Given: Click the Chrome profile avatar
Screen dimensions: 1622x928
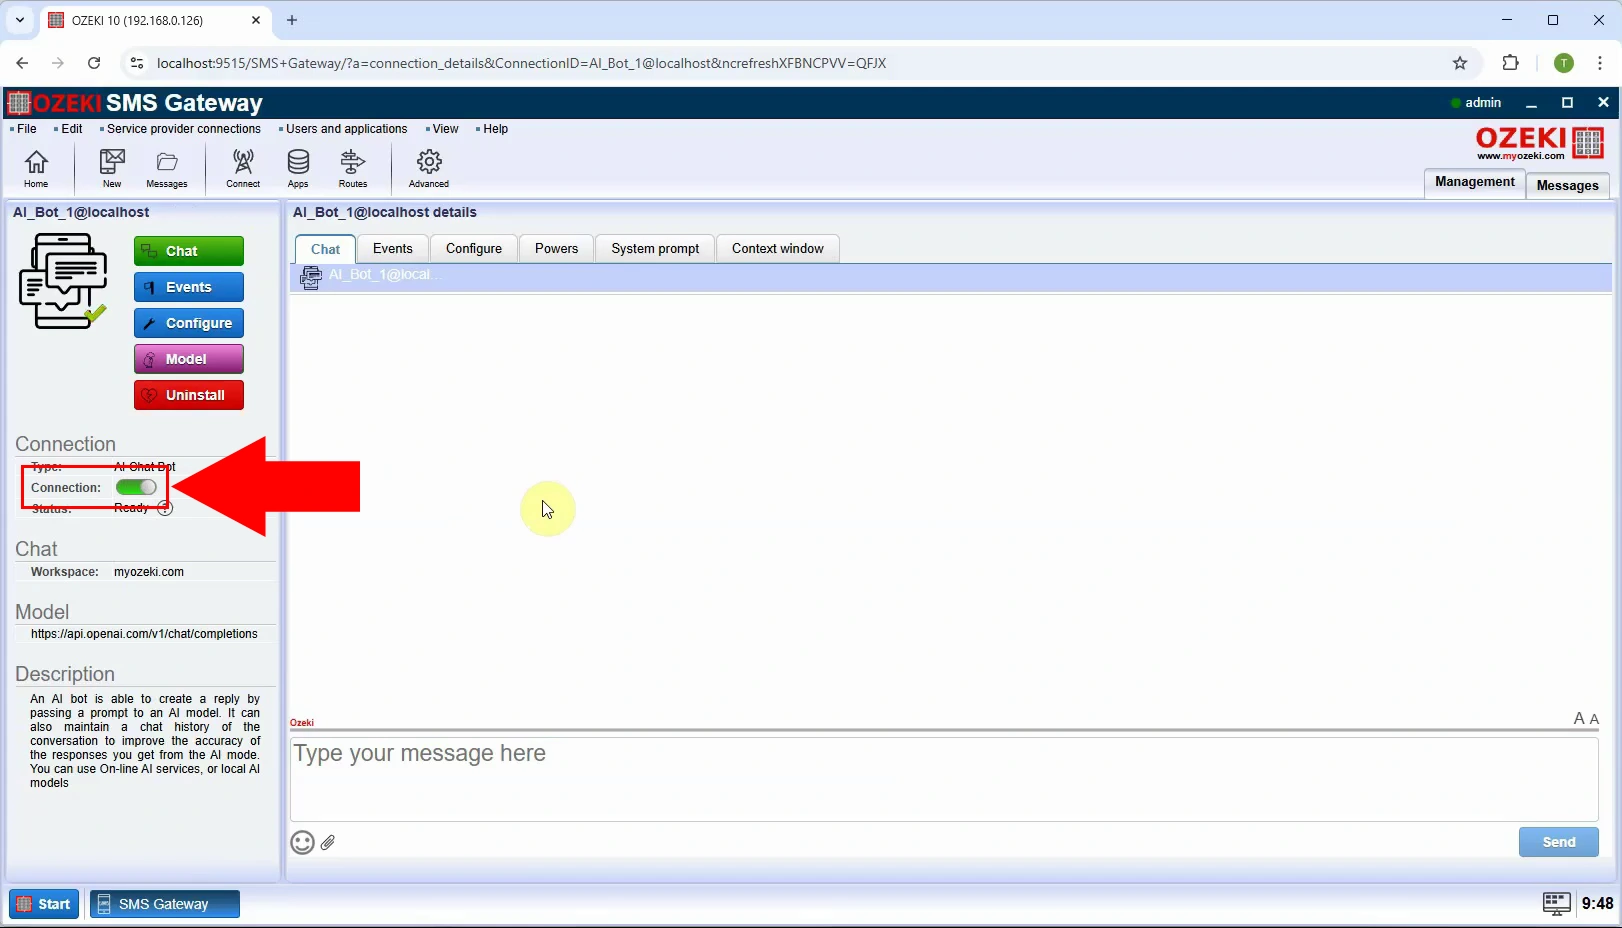Looking at the screenshot, I should (x=1564, y=63).
